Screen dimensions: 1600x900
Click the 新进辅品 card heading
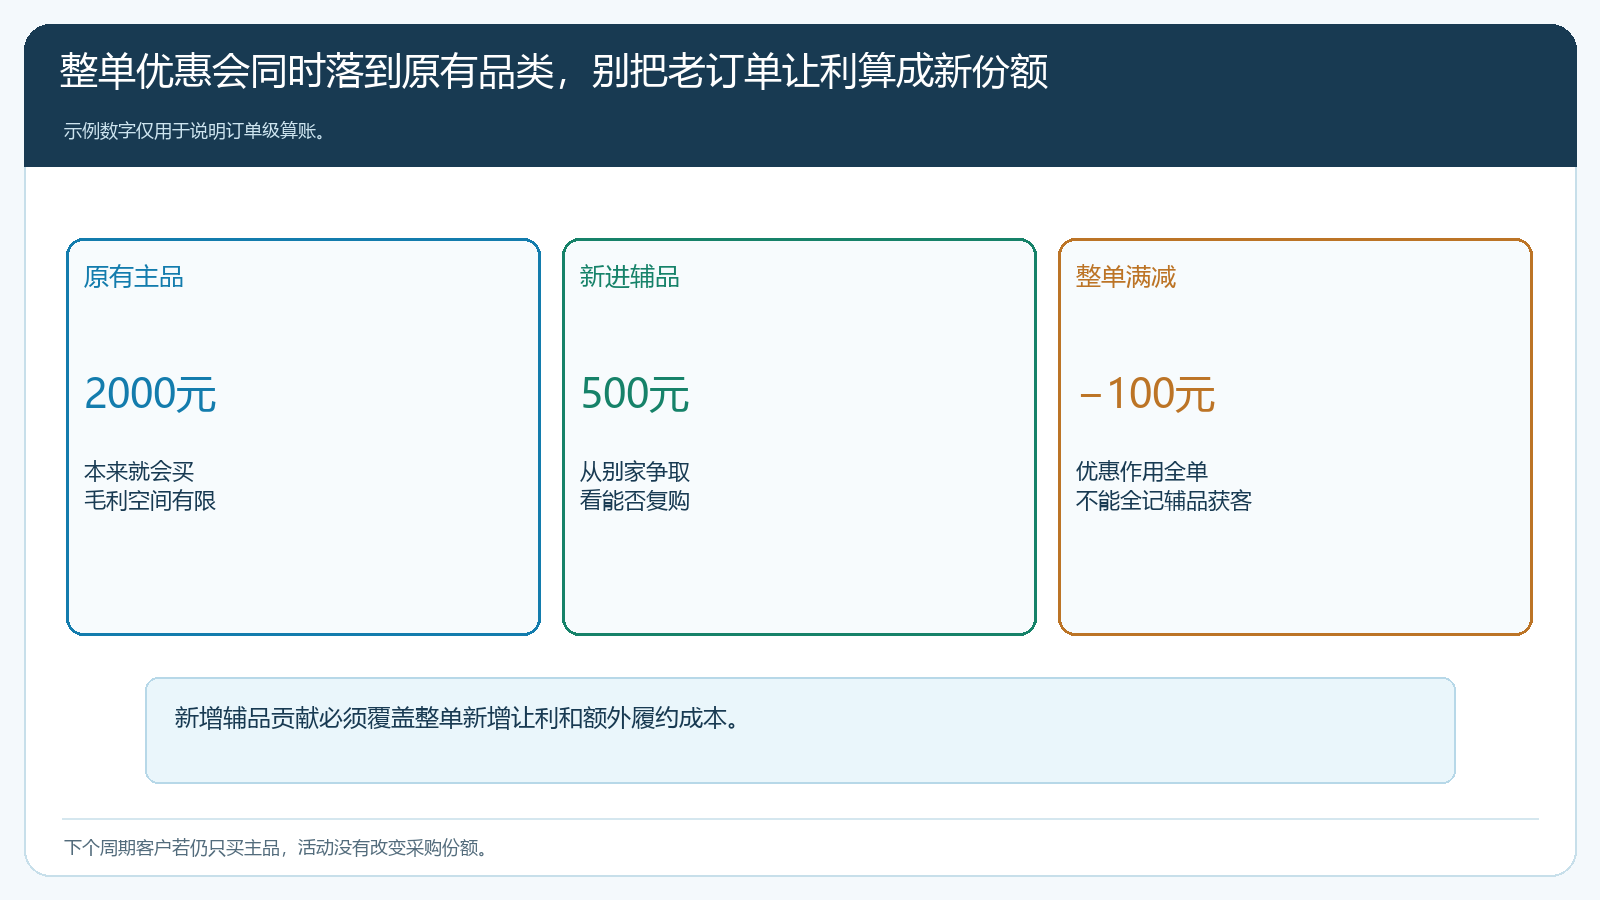click(630, 277)
